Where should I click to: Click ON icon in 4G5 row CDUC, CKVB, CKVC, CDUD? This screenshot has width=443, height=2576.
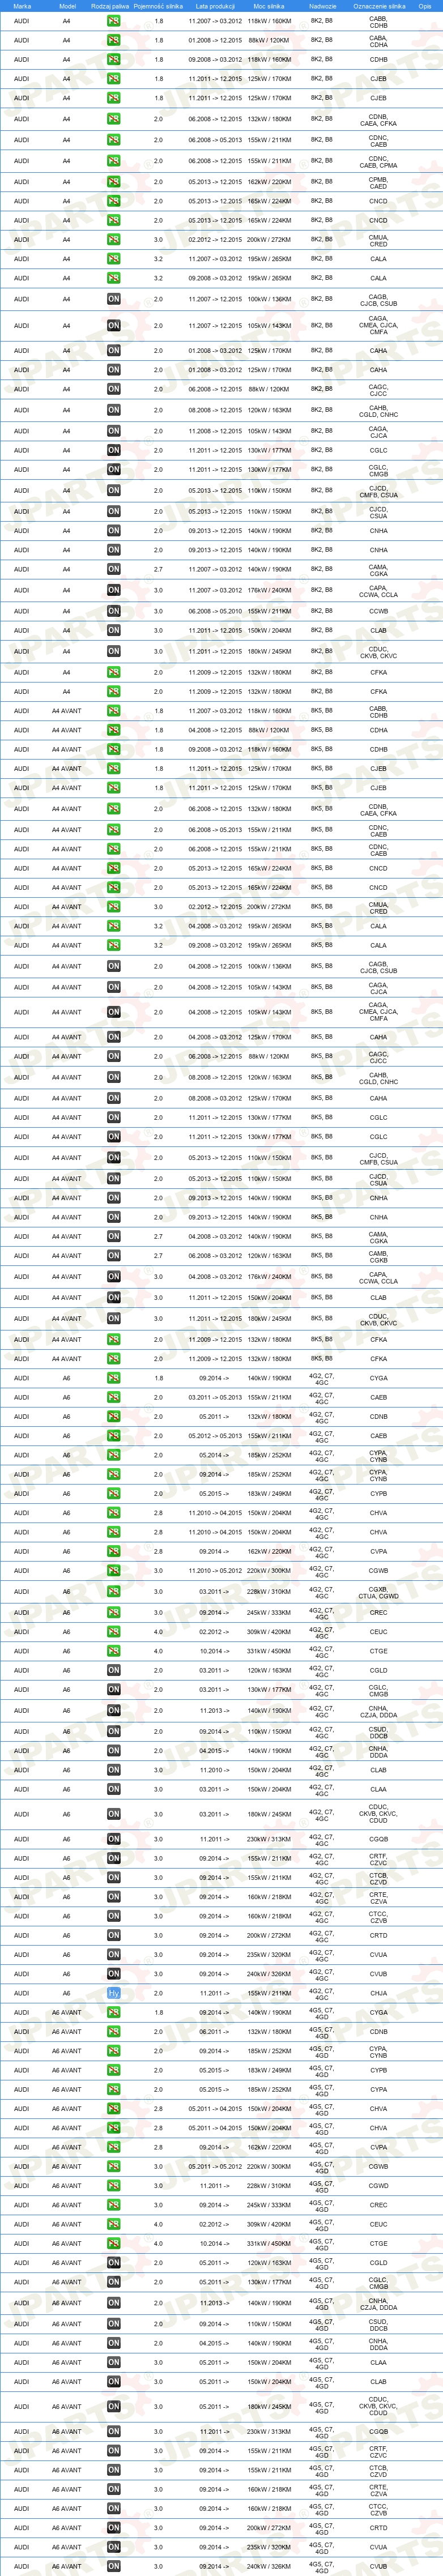tap(114, 2407)
